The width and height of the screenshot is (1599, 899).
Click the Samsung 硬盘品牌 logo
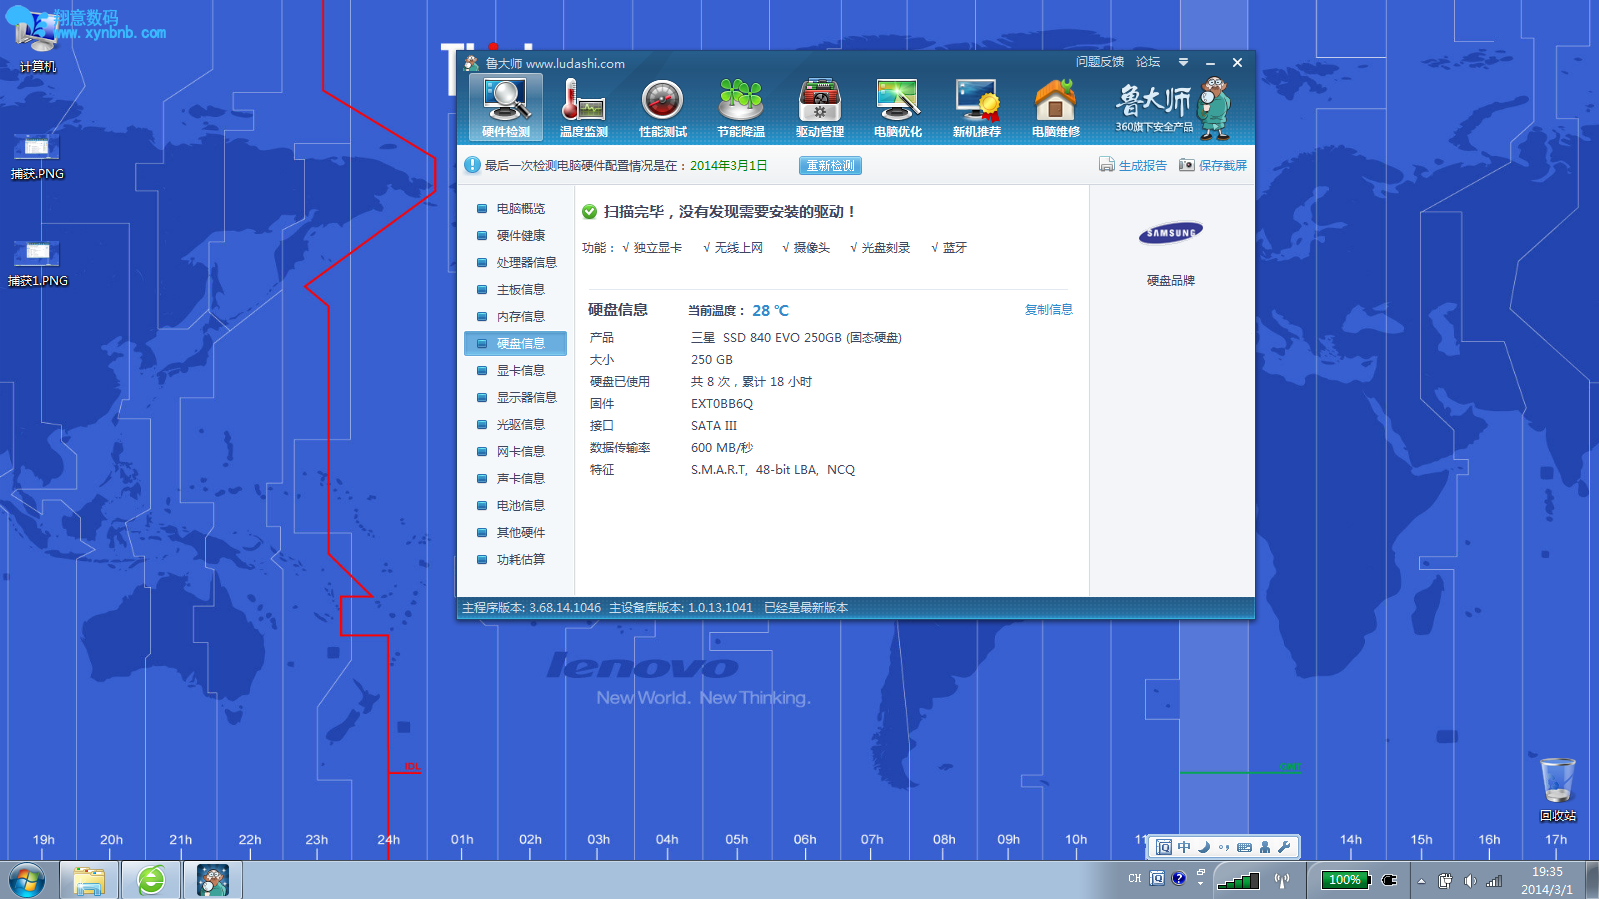tap(1171, 233)
